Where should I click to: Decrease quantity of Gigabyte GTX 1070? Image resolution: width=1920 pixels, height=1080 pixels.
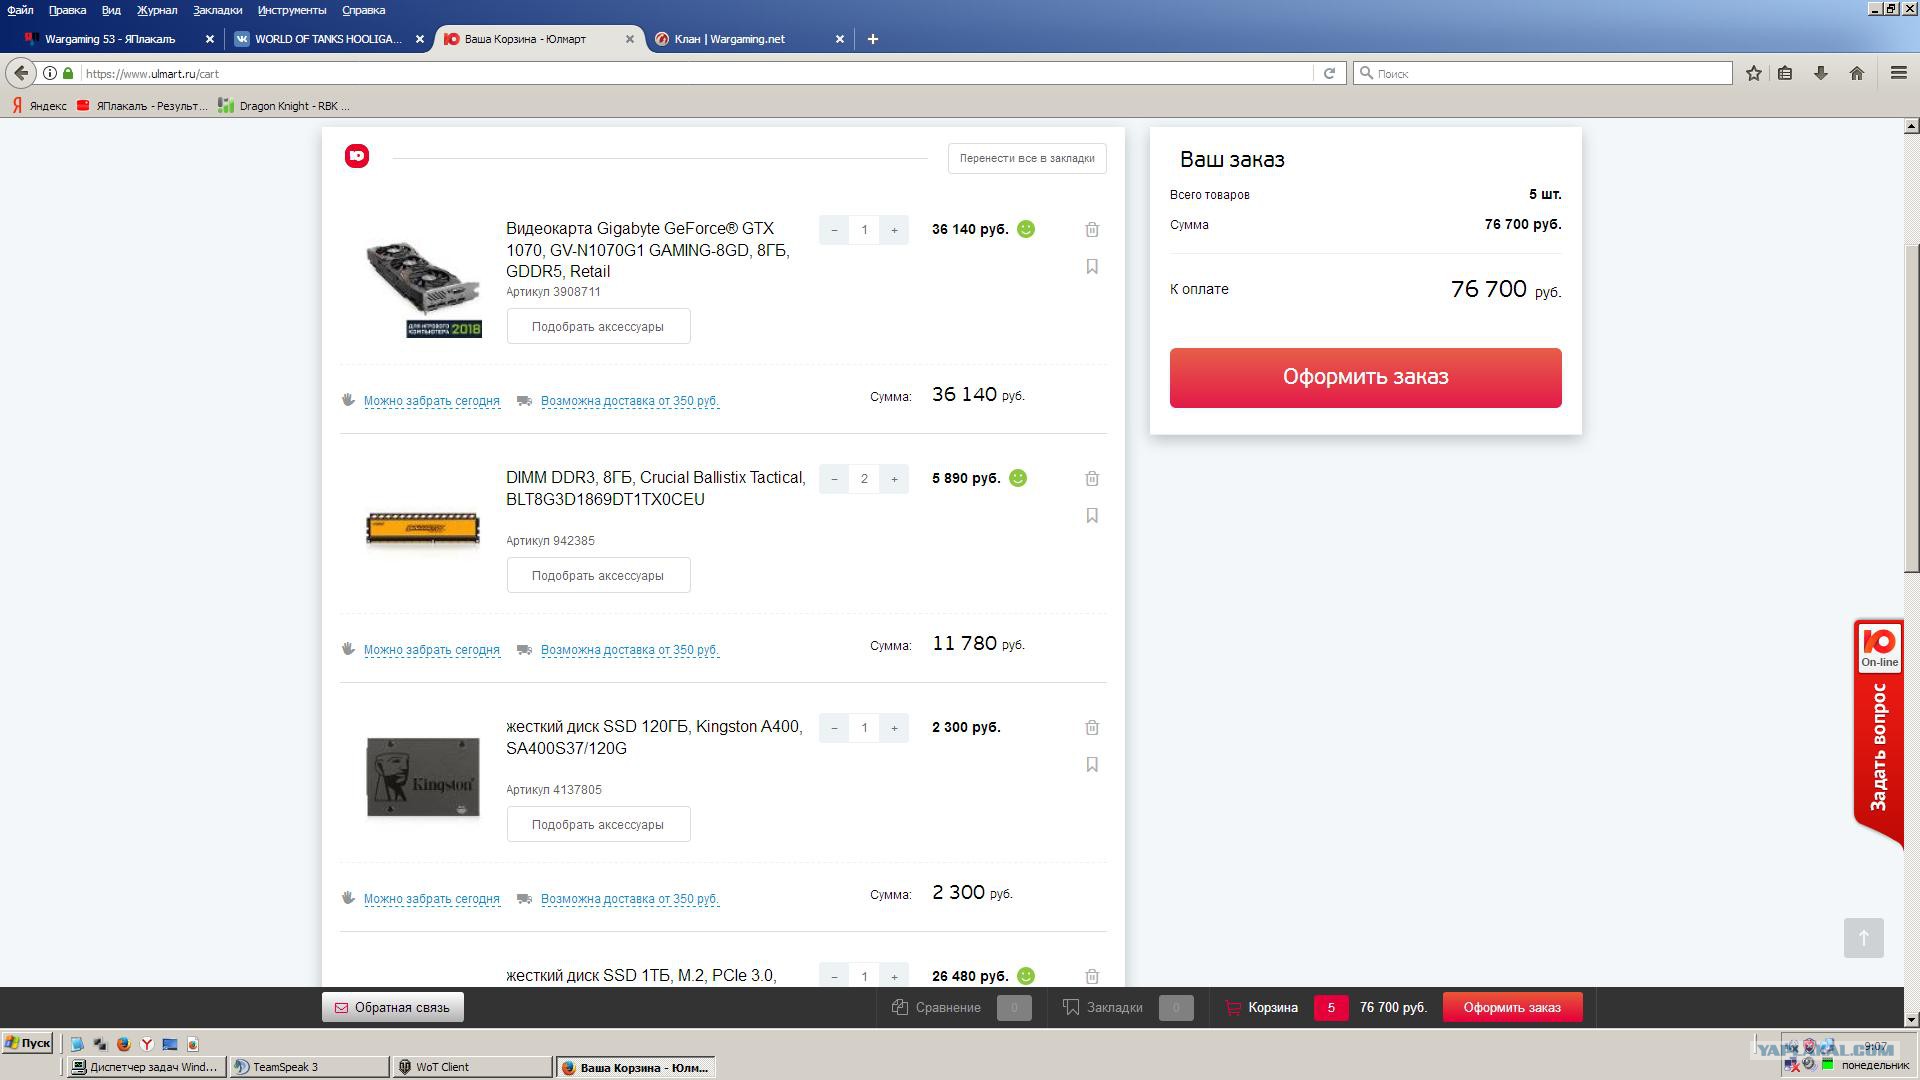tap(834, 230)
